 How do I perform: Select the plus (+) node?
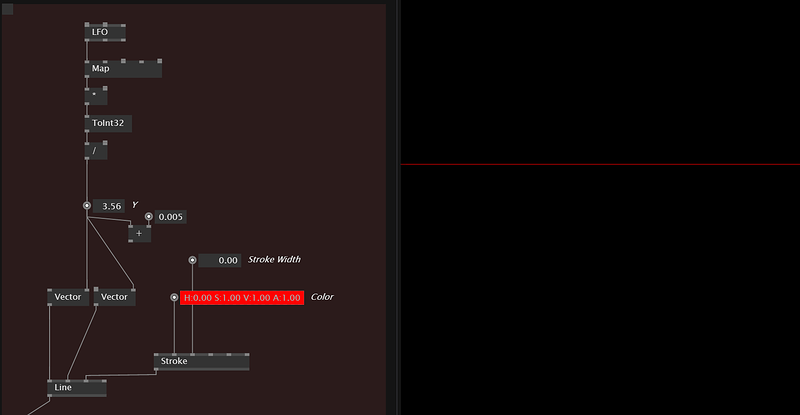click(139, 233)
